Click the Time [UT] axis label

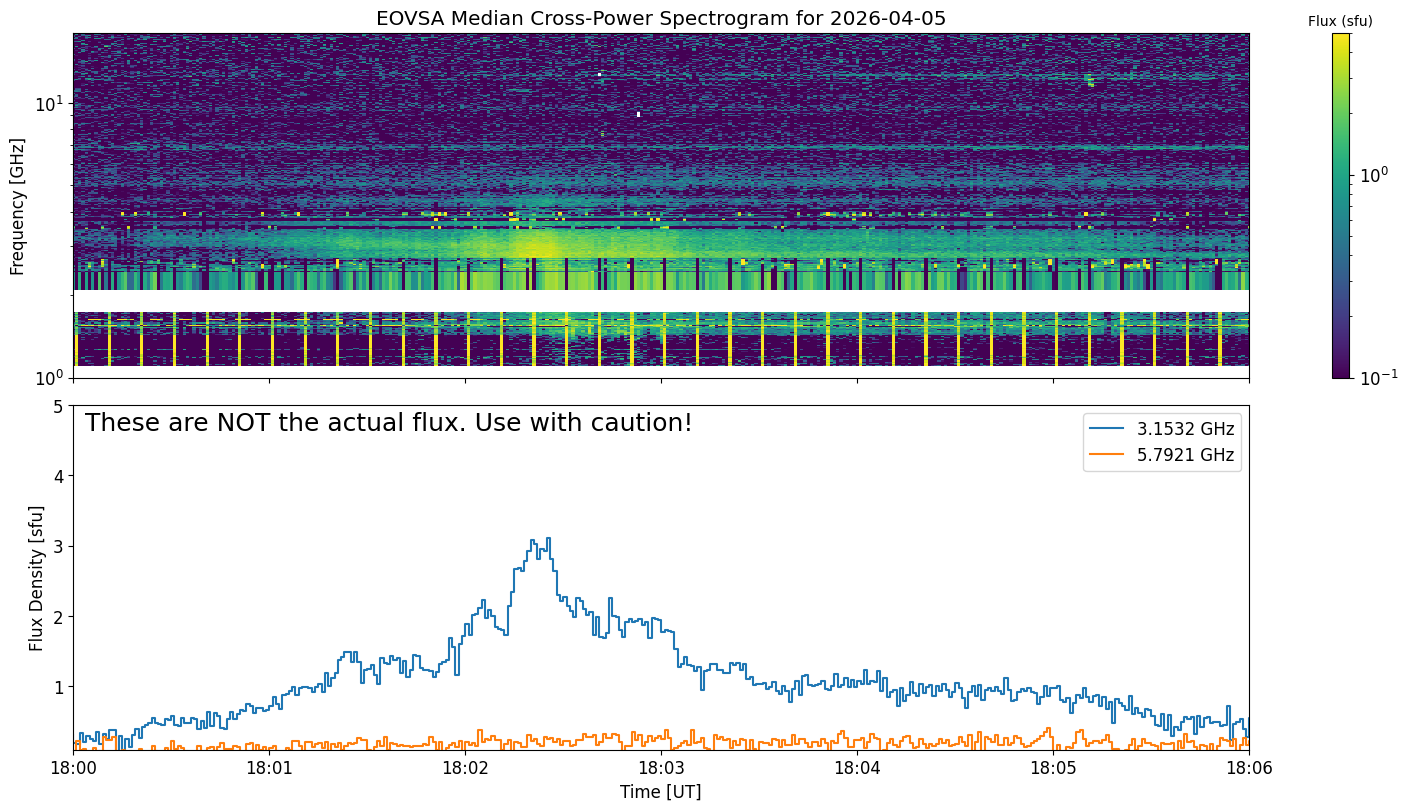coord(661,792)
